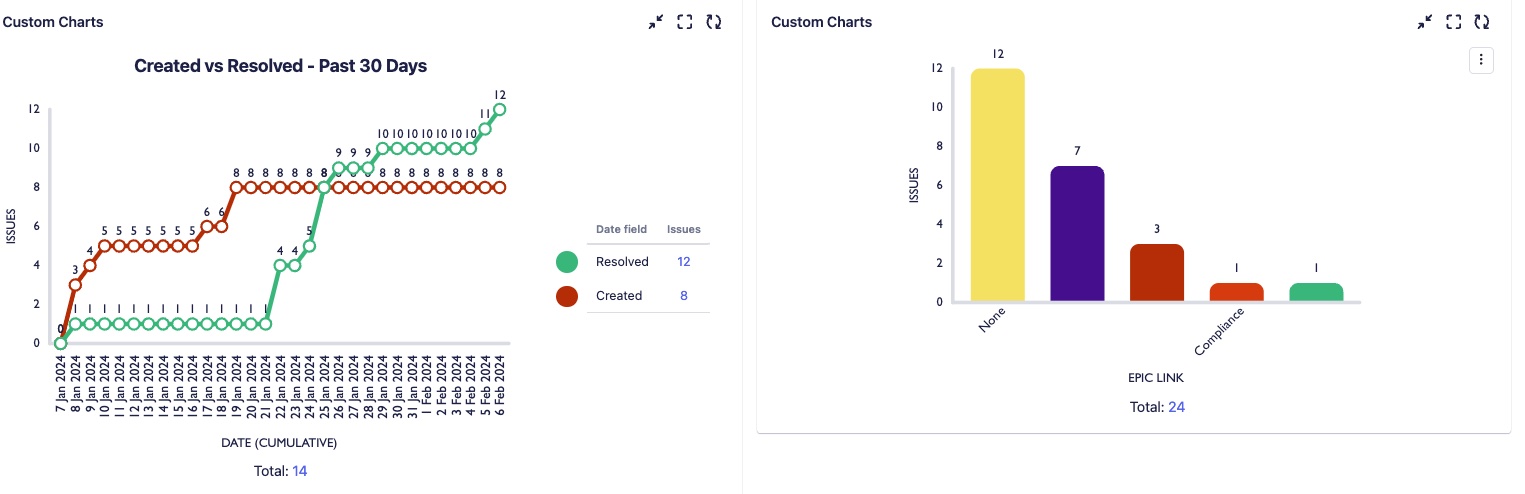Select the yellow None bar with 12 issues
The image size is (1525, 494).
[x=998, y=186]
